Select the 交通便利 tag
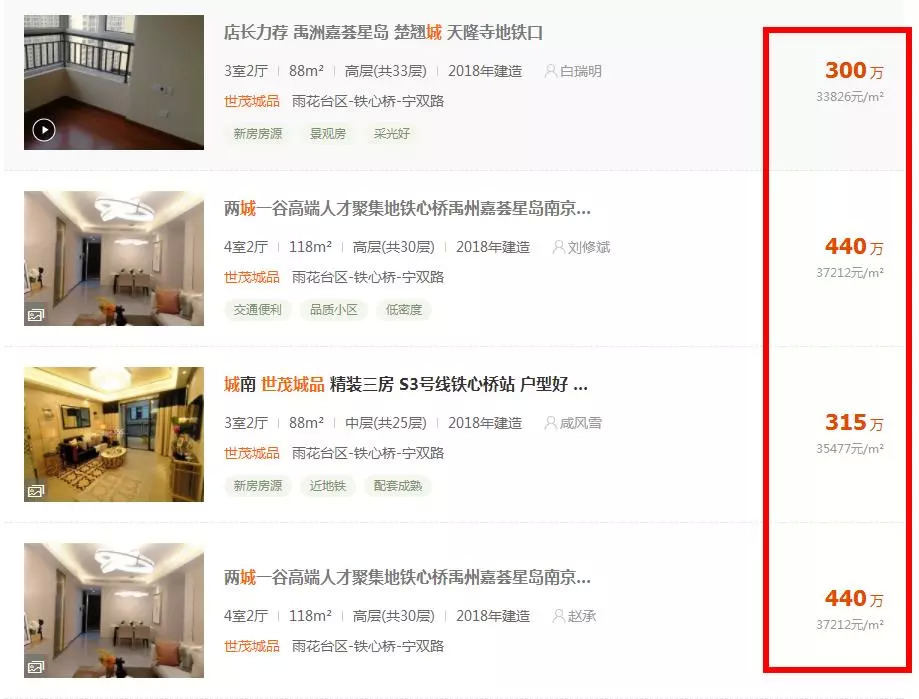The width and height of the screenshot is (919, 699). tap(258, 309)
